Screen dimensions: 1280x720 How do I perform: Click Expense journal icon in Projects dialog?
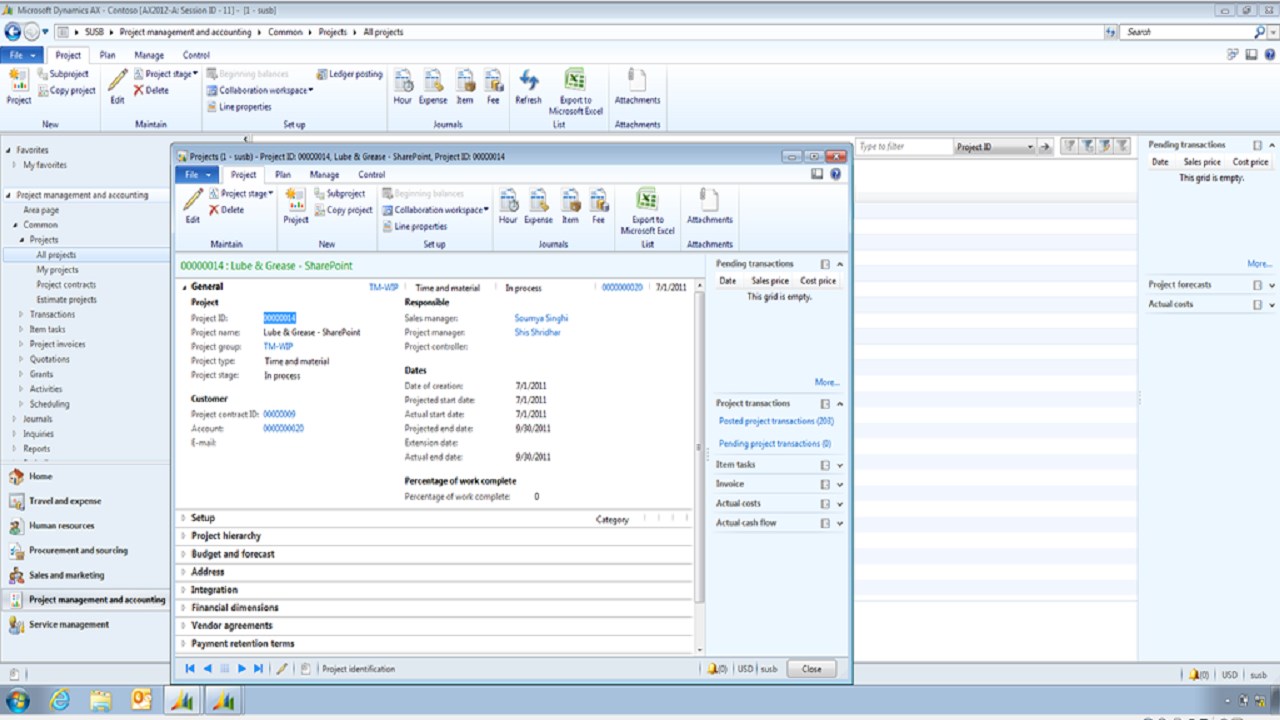click(x=538, y=205)
